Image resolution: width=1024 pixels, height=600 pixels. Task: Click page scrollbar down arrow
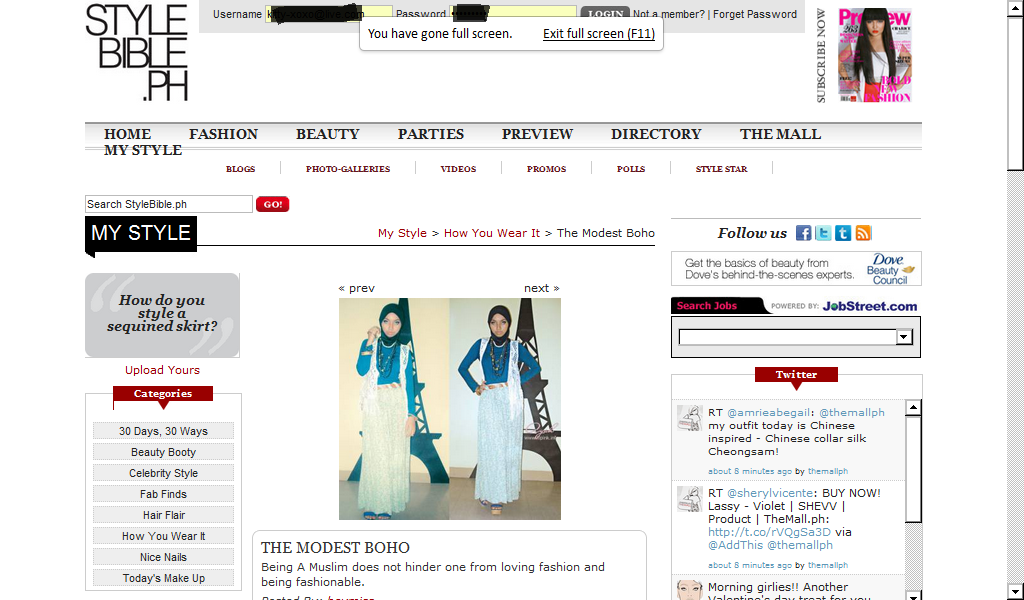[1016, 593]
